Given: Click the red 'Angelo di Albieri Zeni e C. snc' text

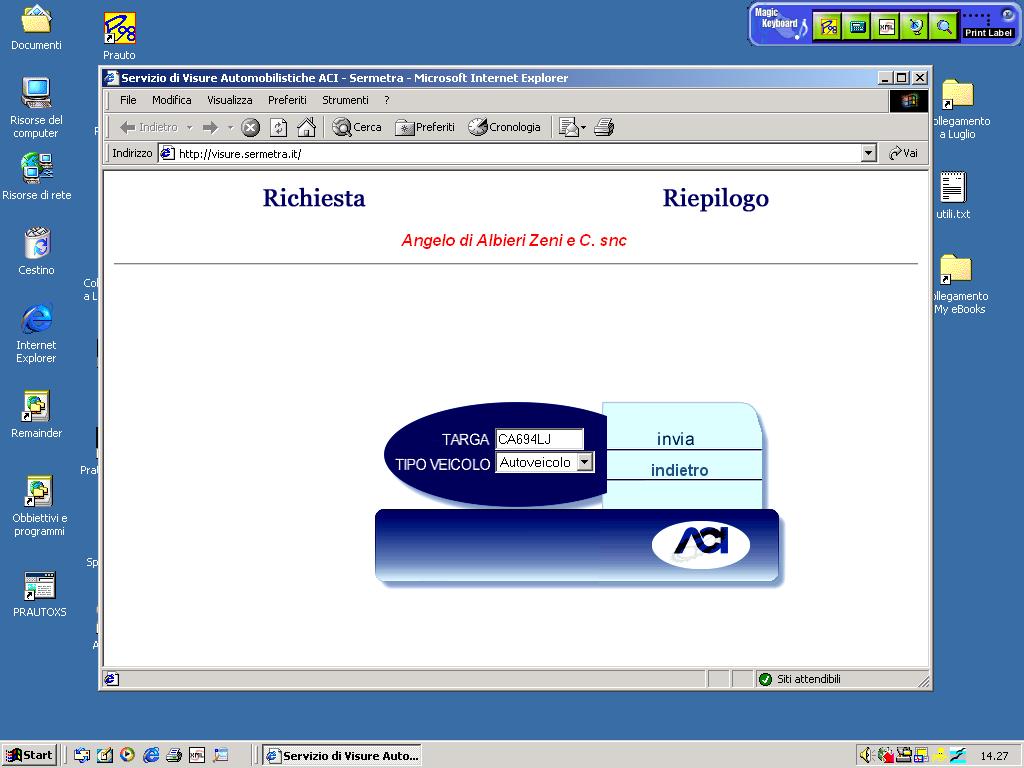Looking at the screenshot, I should 514,240.
